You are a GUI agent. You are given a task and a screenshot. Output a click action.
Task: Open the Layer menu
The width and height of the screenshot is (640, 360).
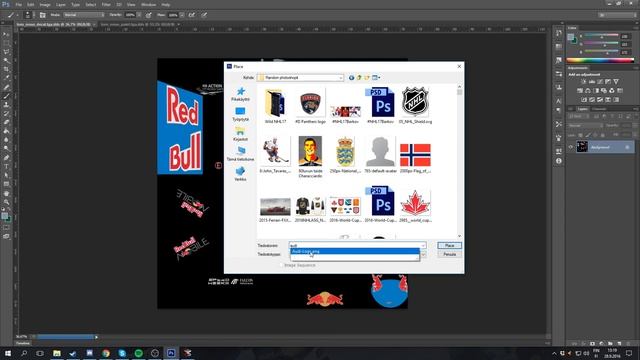(x=61, y=4)
